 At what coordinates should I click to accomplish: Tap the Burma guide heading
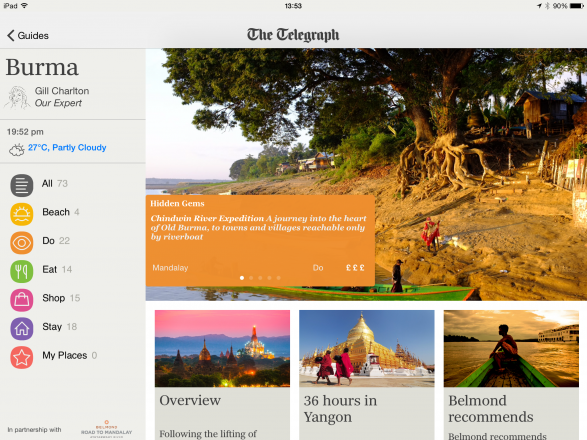point(42,67)
